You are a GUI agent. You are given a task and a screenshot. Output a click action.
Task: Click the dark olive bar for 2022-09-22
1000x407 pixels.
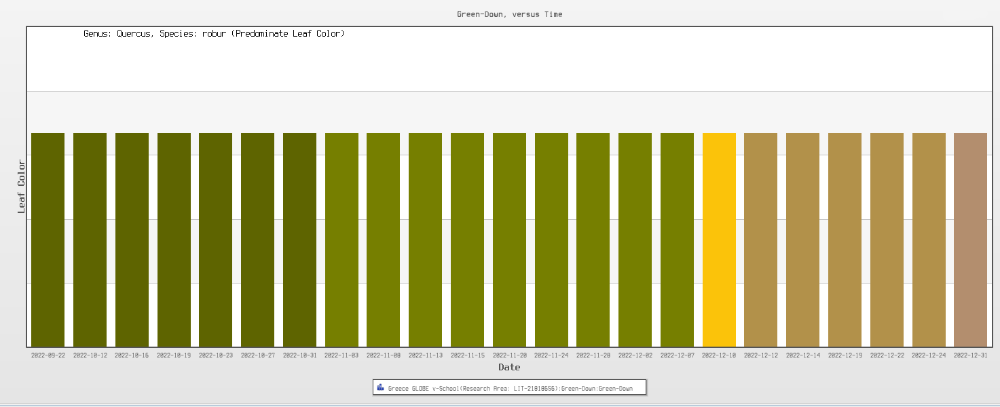(x=48, y=240)
